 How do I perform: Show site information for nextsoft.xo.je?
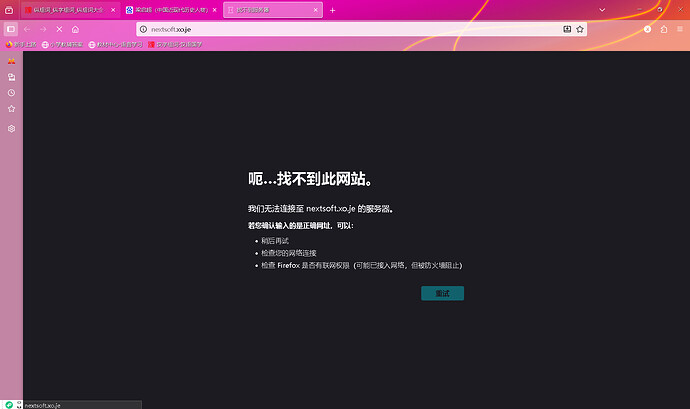click(x=143, y=29)
